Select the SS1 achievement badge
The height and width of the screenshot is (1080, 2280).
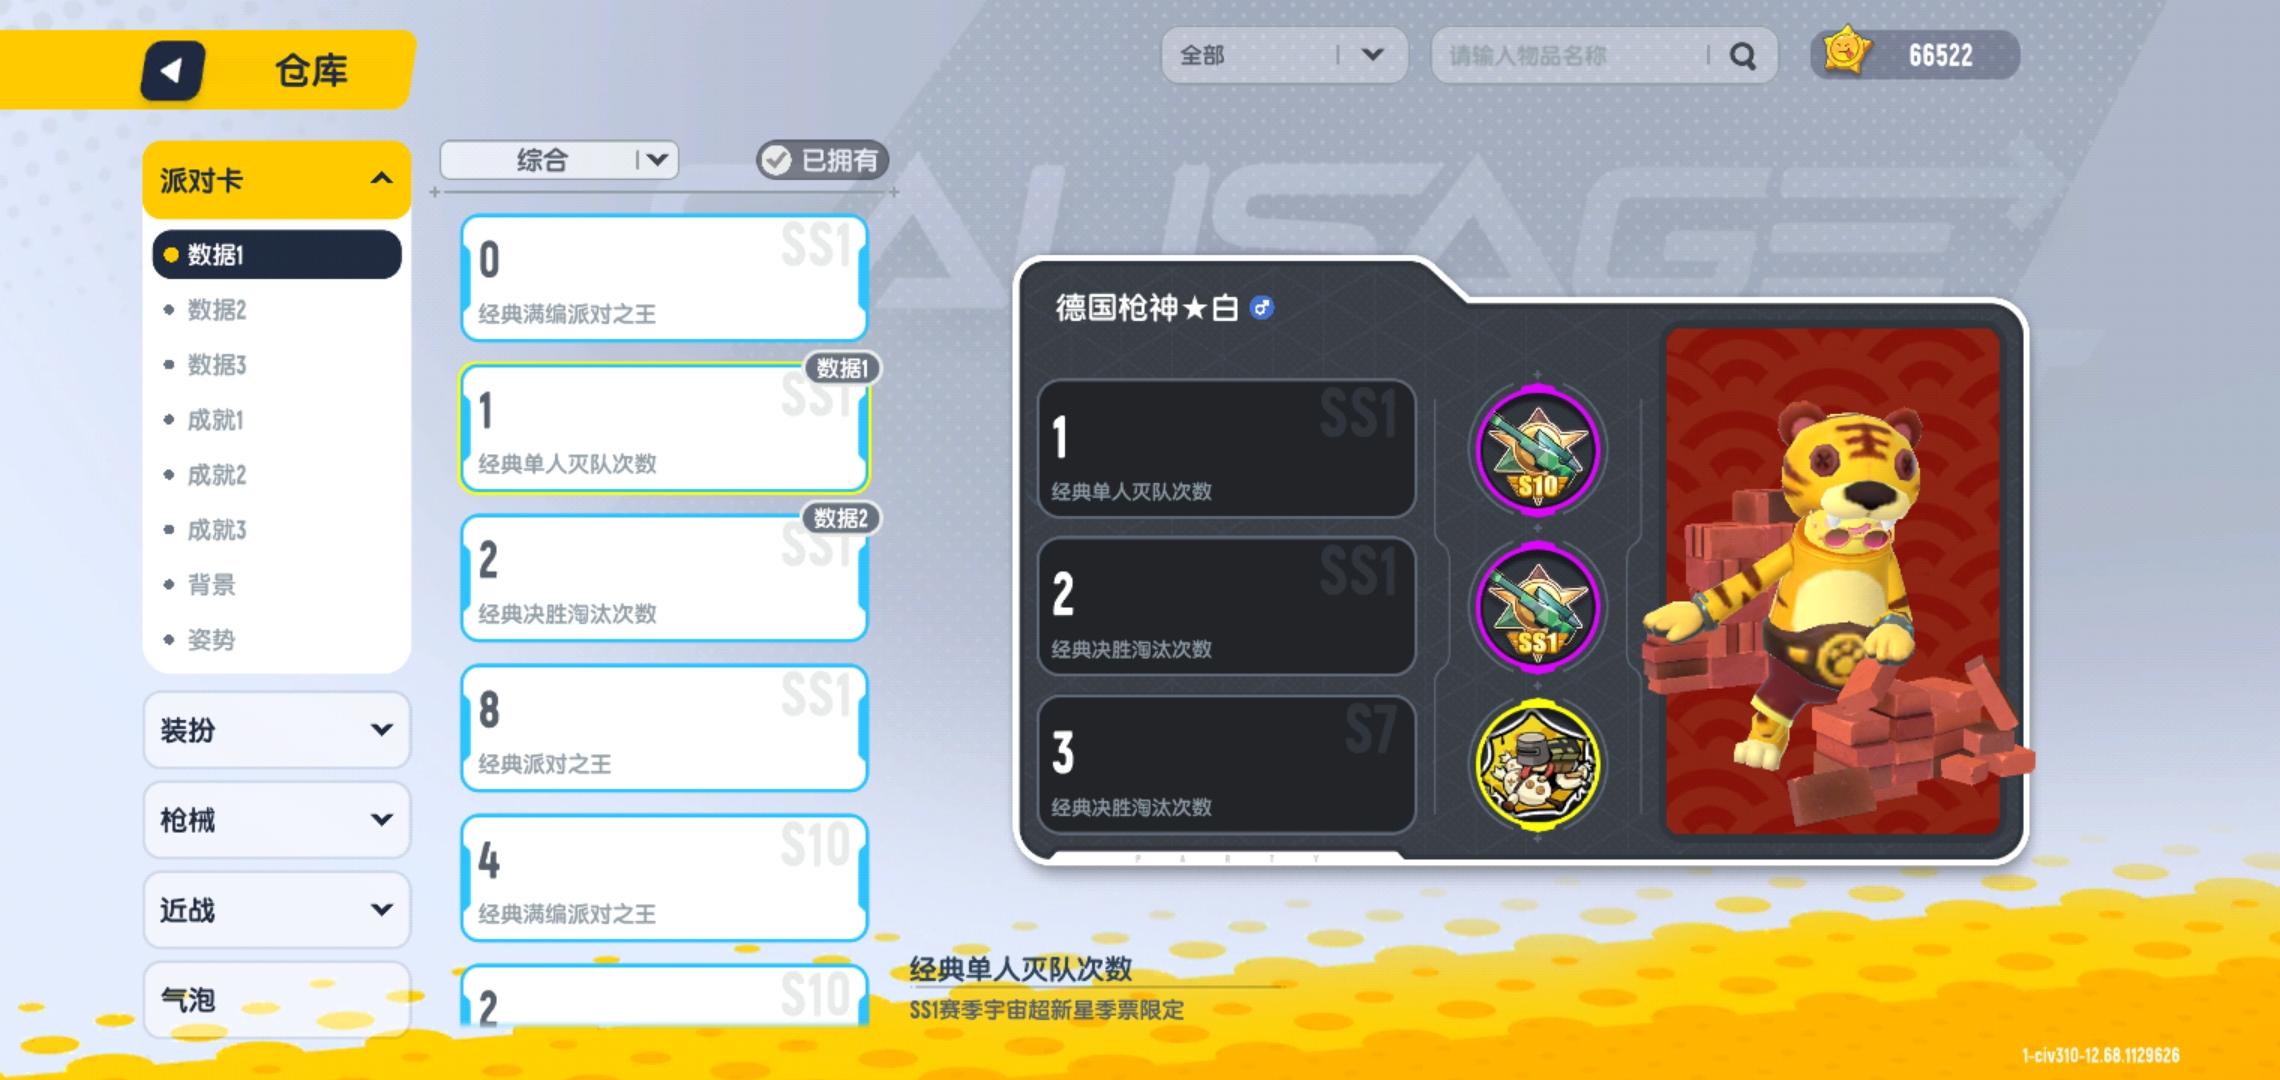click(1538, 605)
